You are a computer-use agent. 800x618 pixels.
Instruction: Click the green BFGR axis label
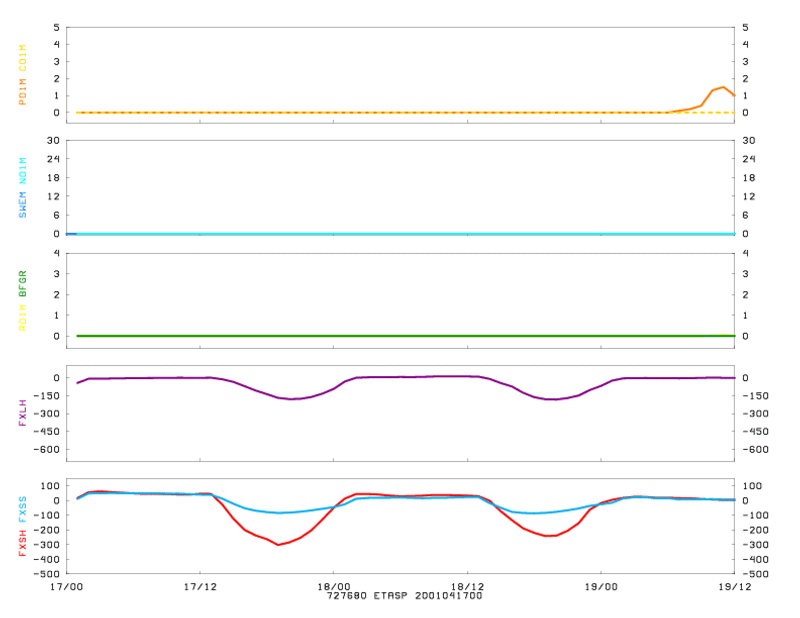coord(22,284)
